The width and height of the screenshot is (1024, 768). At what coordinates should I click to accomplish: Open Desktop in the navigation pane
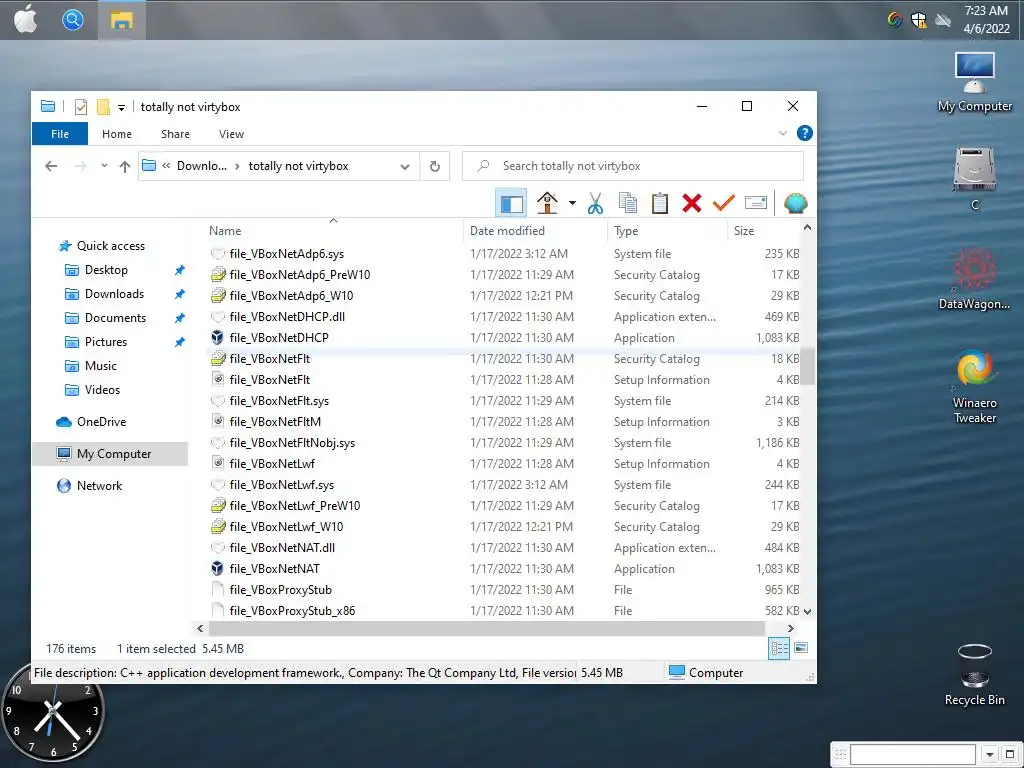point(106,270)
